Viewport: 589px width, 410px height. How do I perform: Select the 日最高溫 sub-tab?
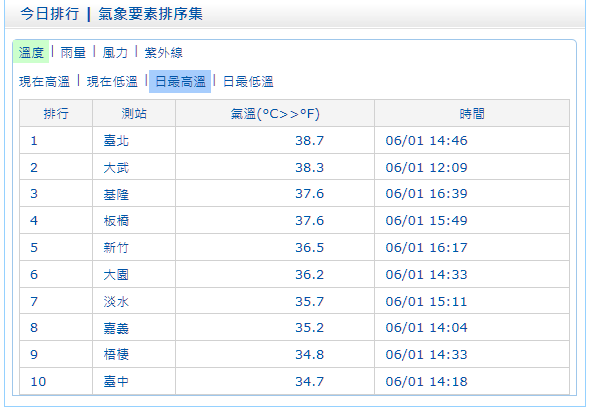(x=180, y=81)
